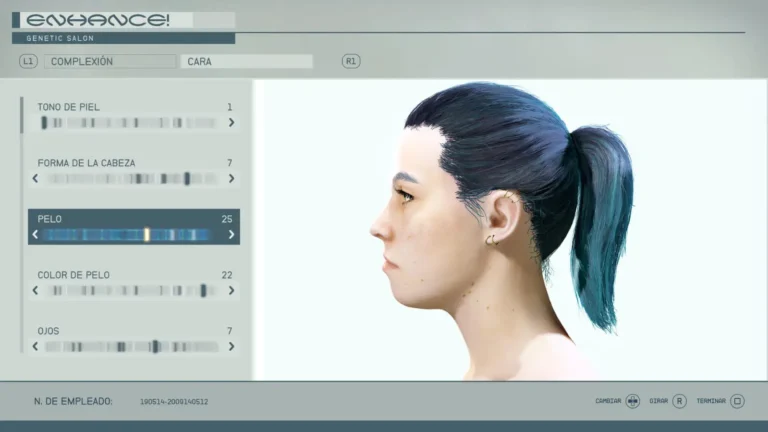Click the highlighted Pelo slider track
This screenshot has height=432, width=768.
(133, 235)
